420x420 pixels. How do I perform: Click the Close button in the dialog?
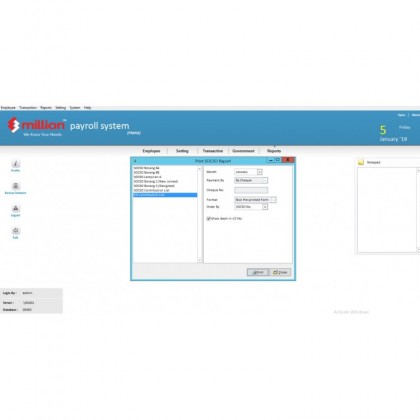(x=280, y=272)
